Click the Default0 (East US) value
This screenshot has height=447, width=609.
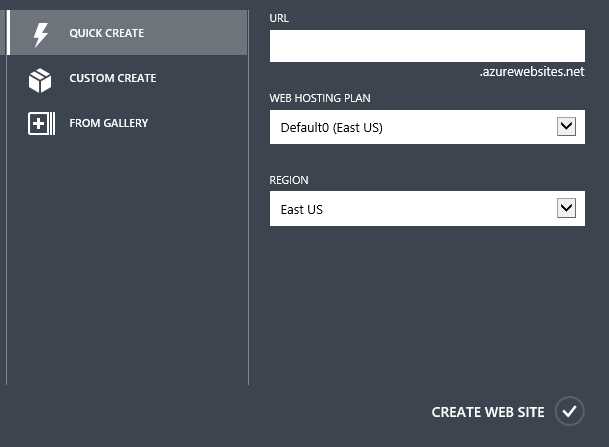[332, 128]
